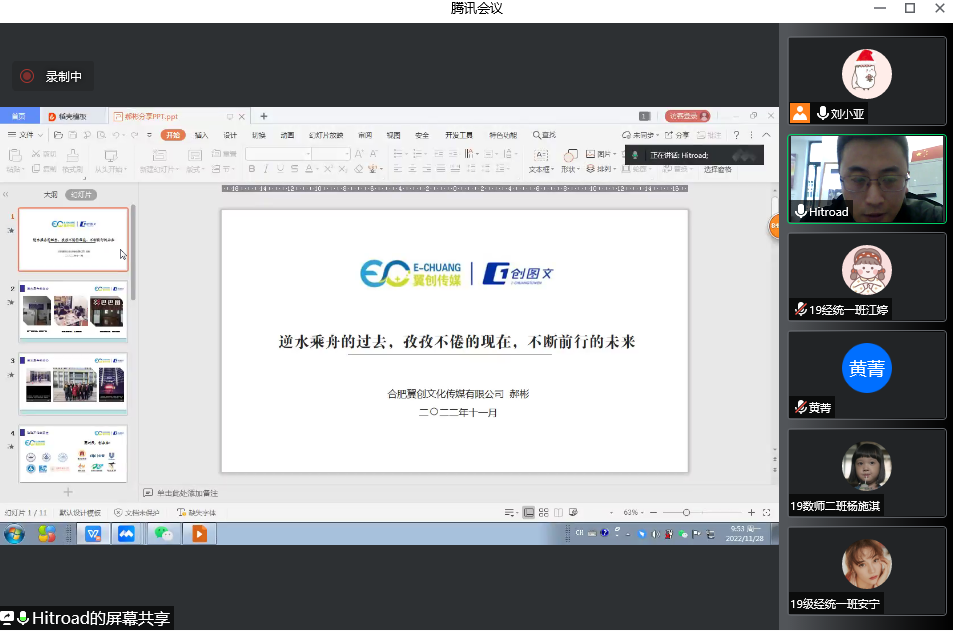
Task: Switch to the Design (设计) ribbon tab
Action: (x=230, y=135)
